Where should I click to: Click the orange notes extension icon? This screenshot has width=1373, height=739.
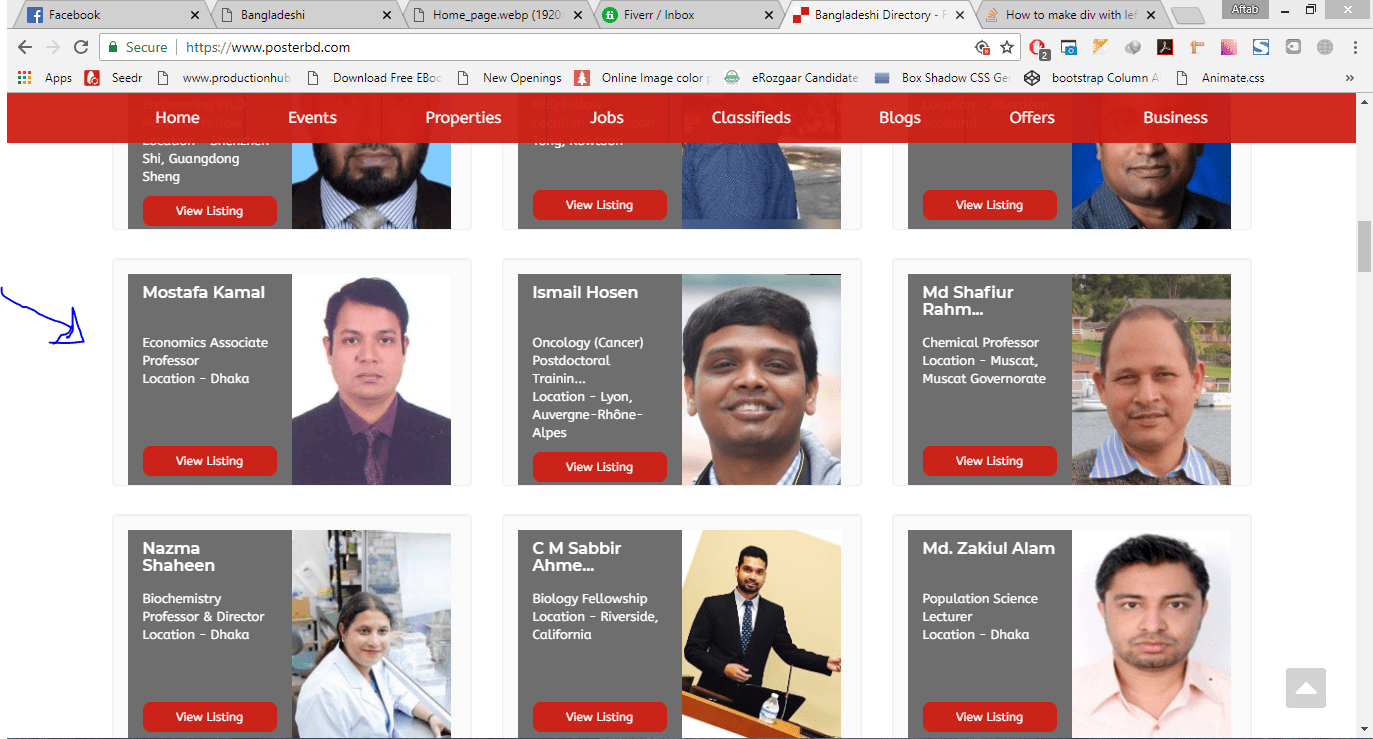point(1101,47)
